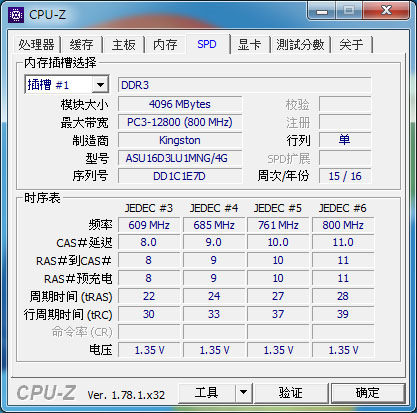417x413 pixels.
Task: Switch to the 測試分數 tab
Action: [x=300, y=44]
